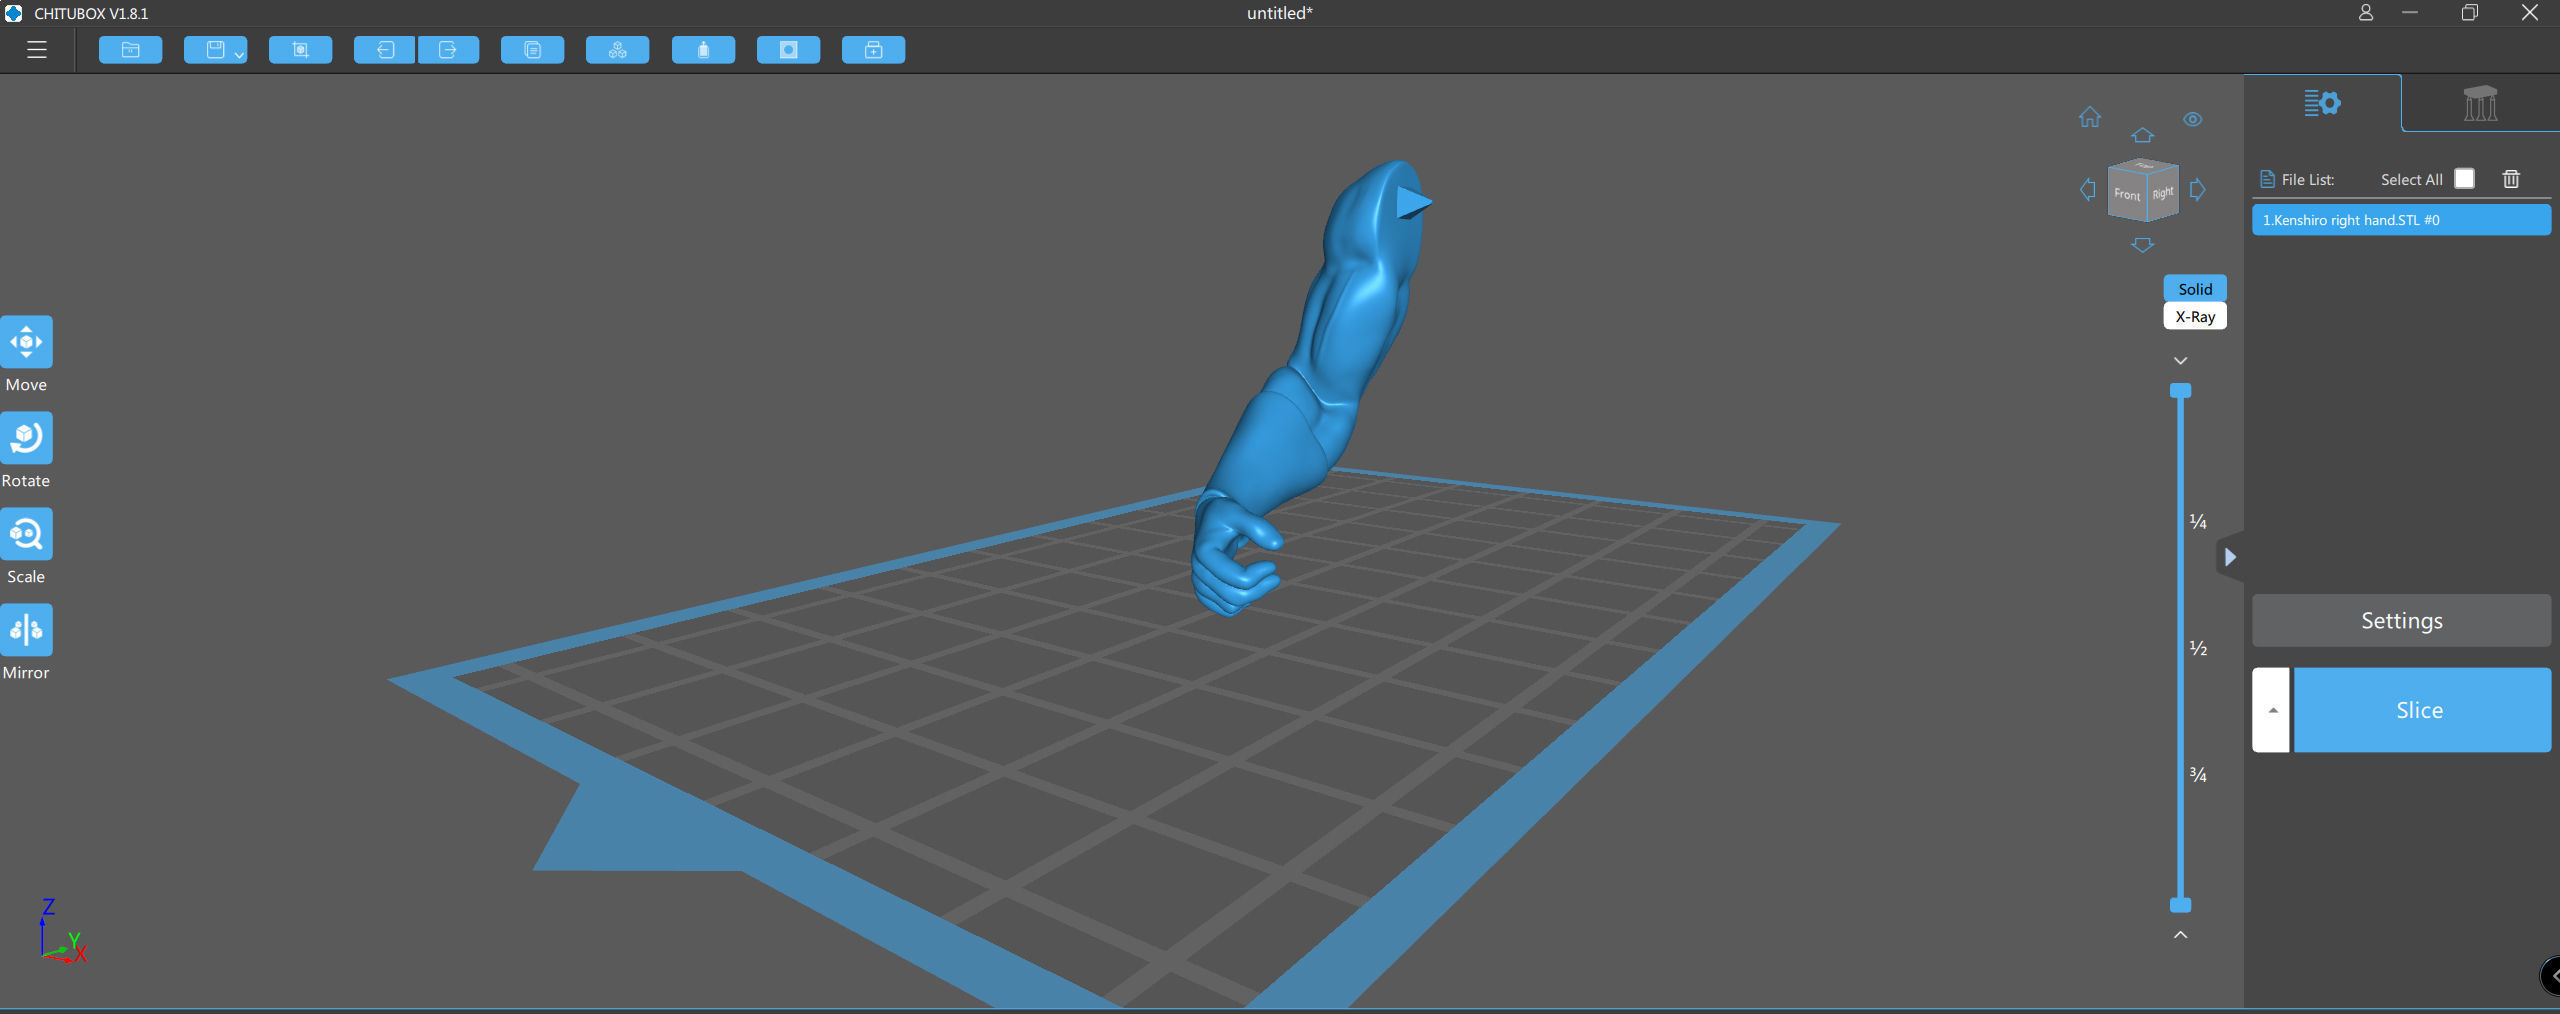
Task: Click the File List label icon
Action: [2266, 180]
